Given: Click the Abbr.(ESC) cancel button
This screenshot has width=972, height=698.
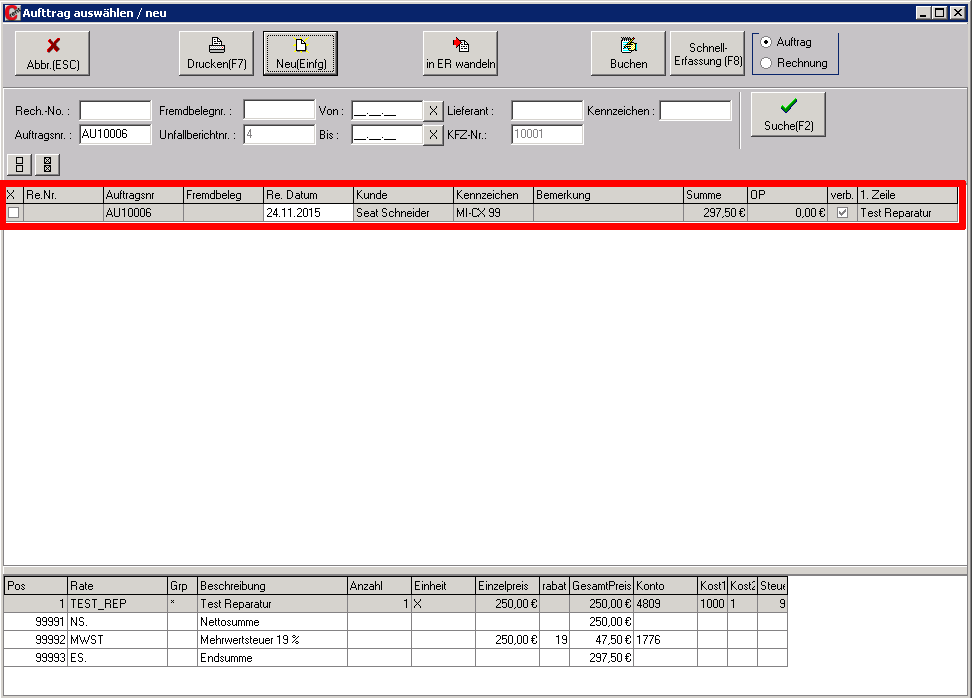Looking at the screenshot, I should [52, 53].
